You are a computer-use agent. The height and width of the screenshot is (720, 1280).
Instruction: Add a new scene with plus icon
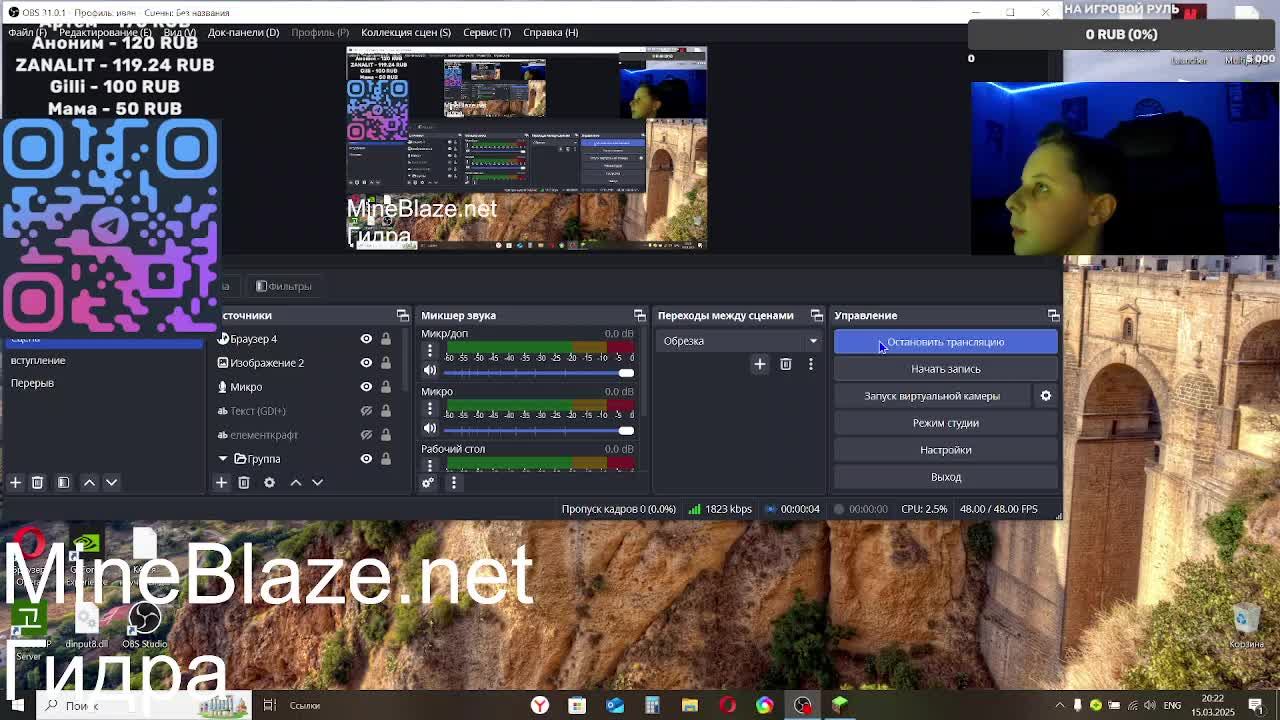tap(15, 482)
